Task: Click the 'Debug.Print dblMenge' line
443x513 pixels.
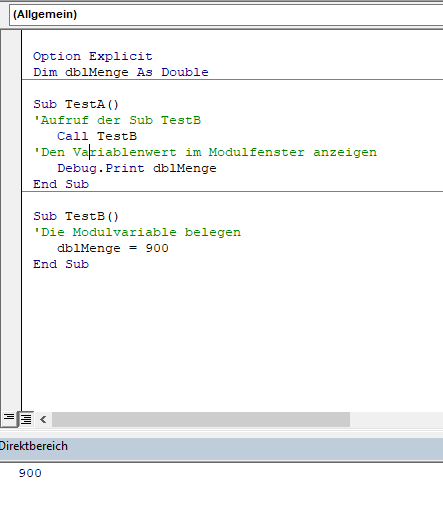Action: (137, 168)
